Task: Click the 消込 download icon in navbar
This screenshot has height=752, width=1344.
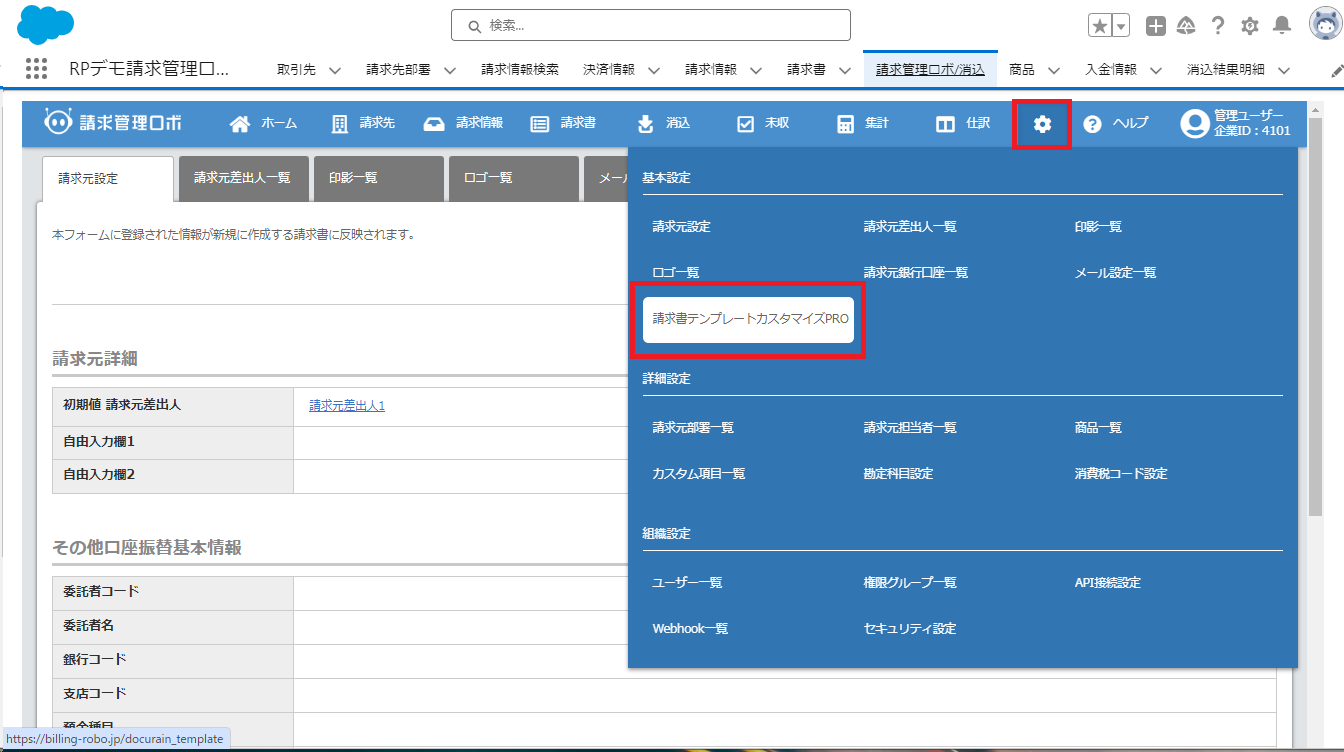Action: [x=646, y=124]
